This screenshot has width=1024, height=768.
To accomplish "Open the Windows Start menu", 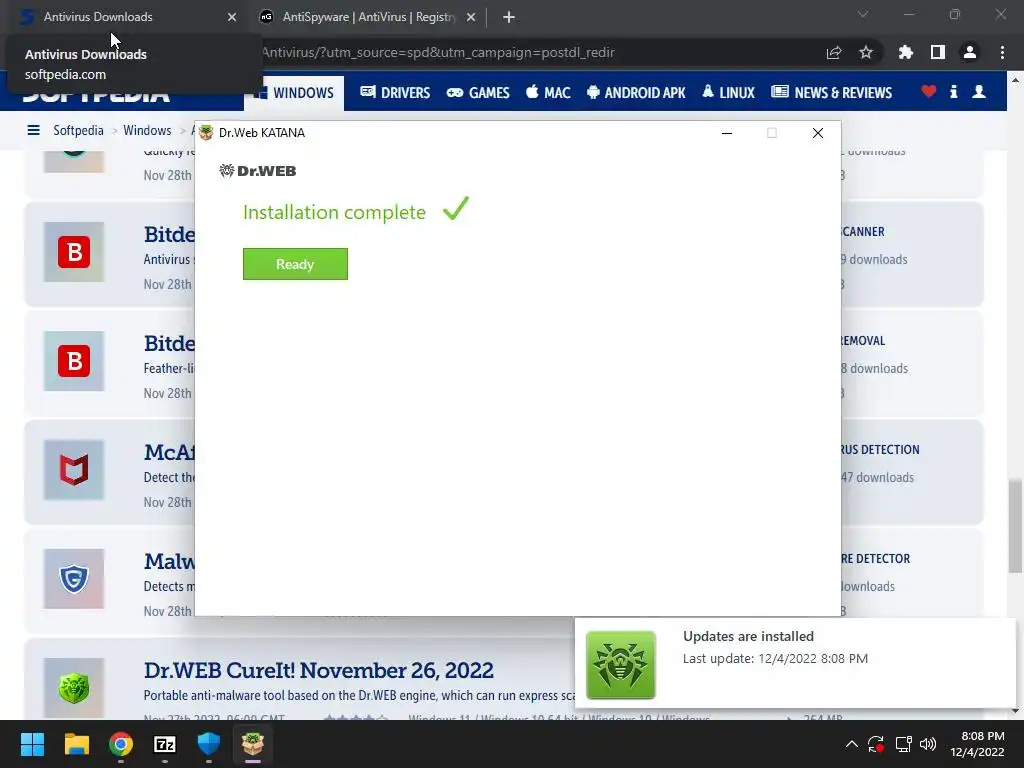I will [32, 744].
